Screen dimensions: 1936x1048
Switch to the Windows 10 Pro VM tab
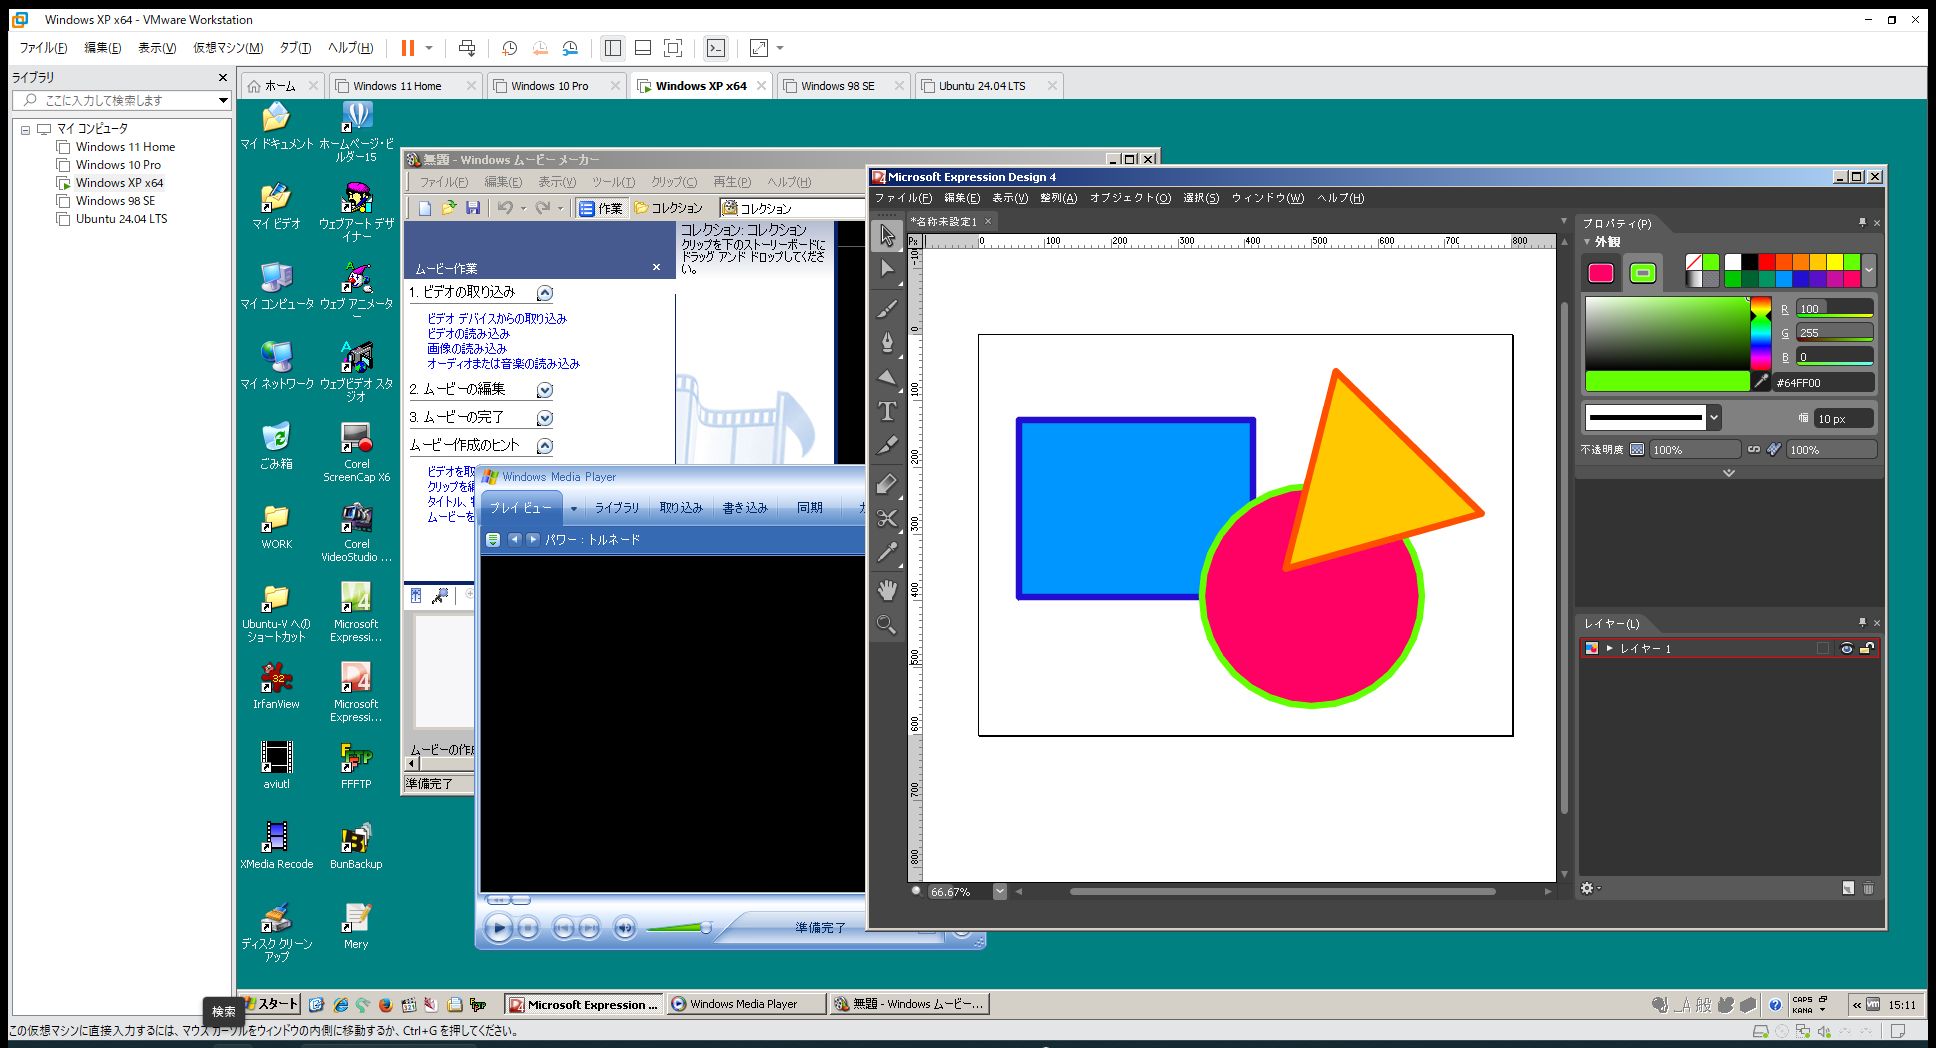point(550,86)
